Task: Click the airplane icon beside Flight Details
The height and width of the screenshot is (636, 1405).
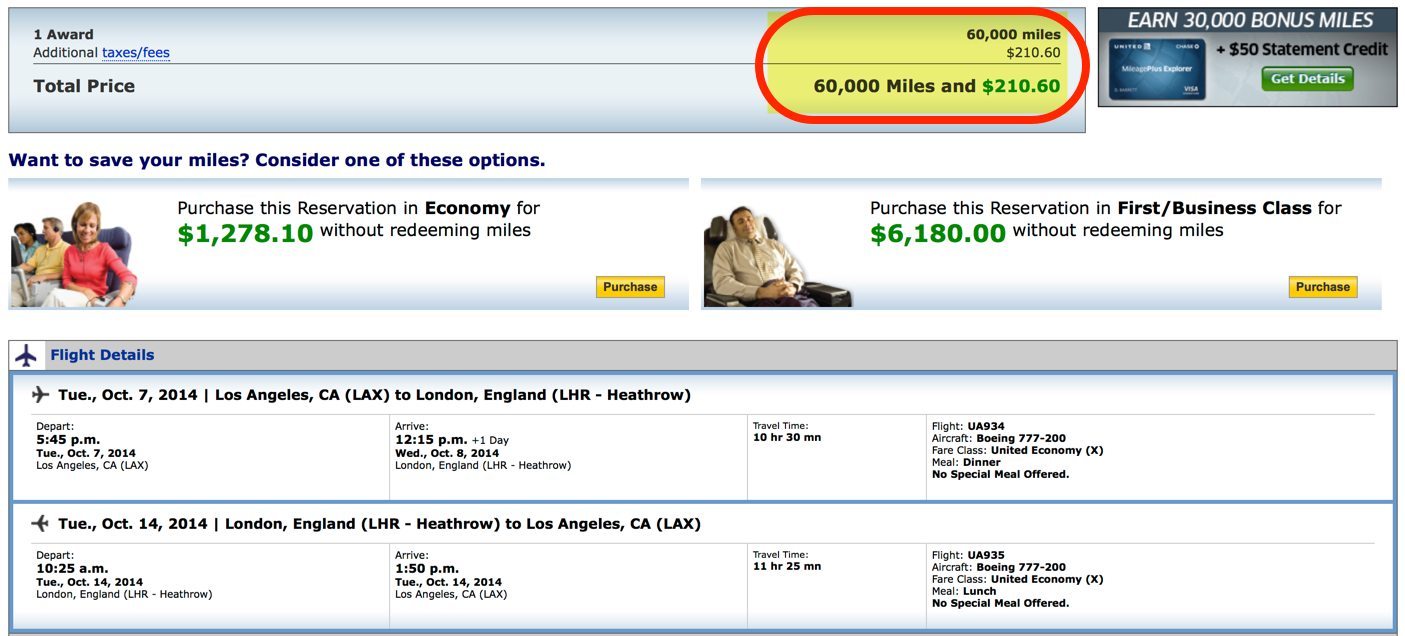Action: click(x=26, y=355)
